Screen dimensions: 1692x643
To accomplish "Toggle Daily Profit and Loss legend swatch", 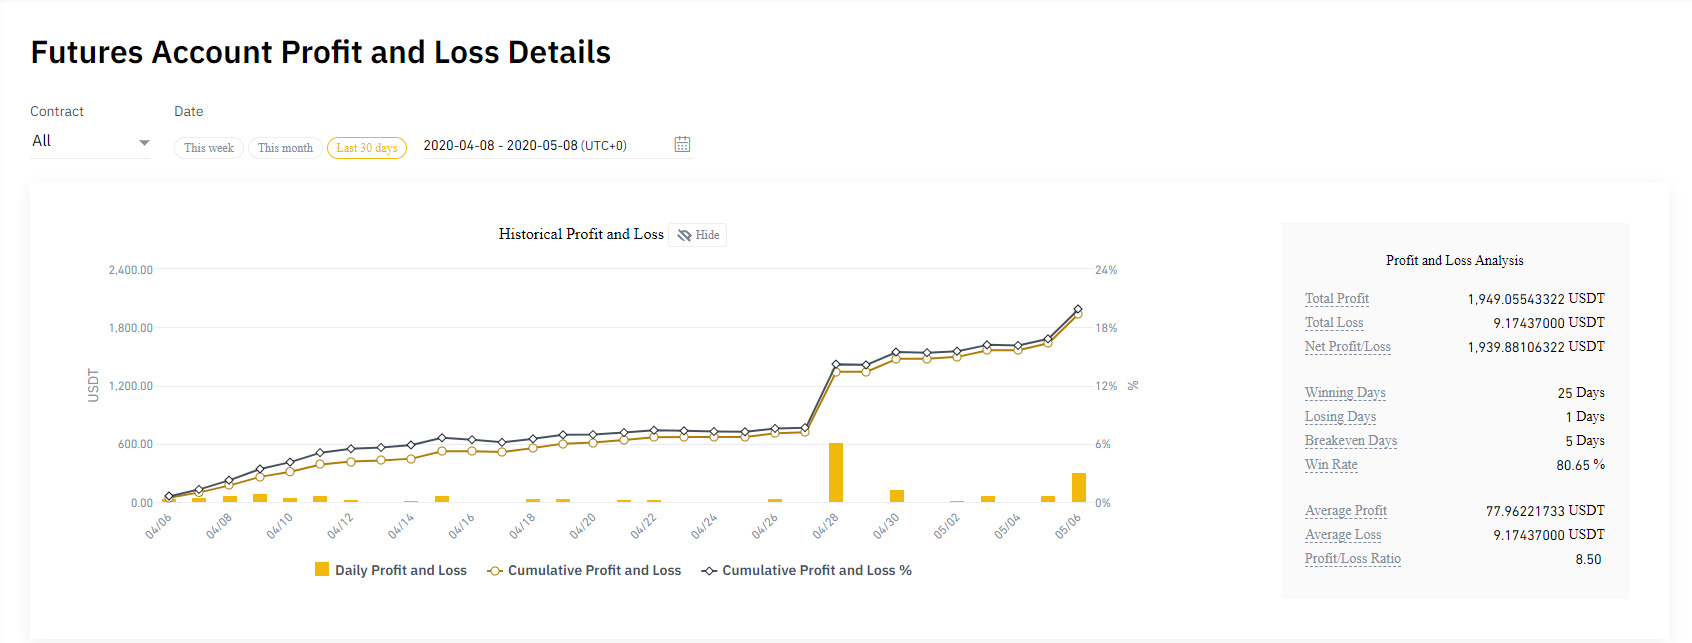I will tap(322, 569).
